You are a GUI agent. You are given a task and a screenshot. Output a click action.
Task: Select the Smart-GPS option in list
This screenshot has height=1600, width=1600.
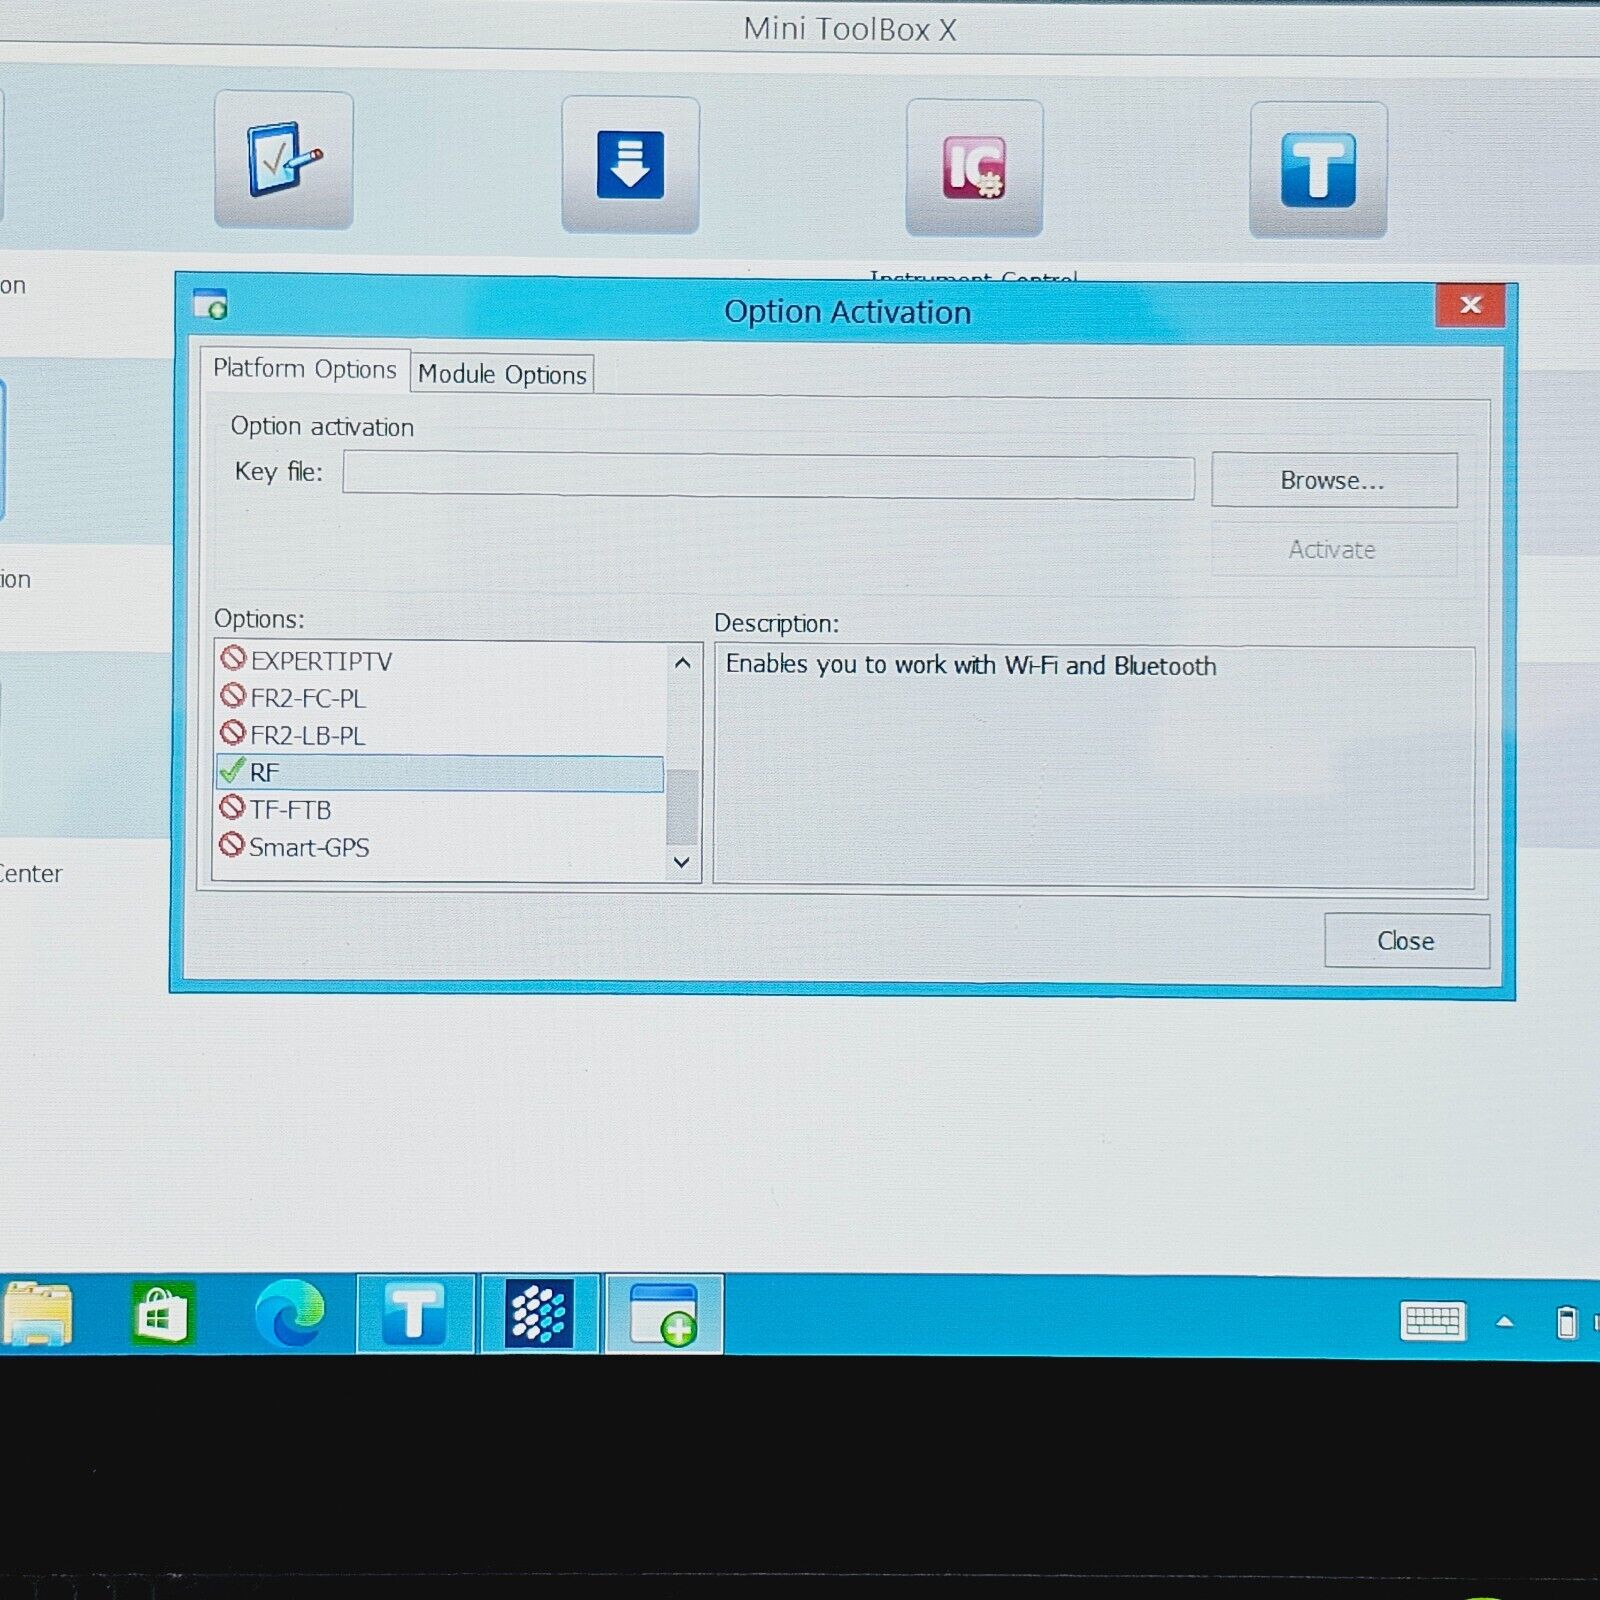(308, 848)
